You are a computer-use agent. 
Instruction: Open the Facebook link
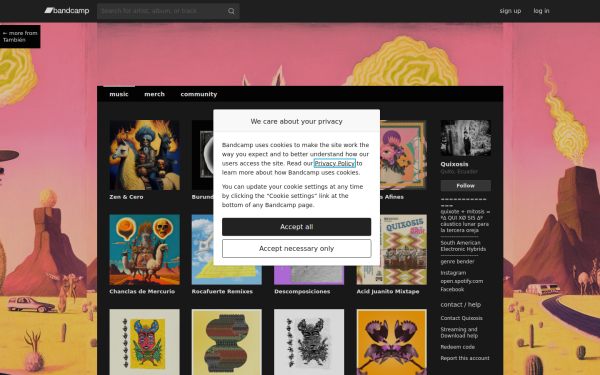pyautogui.click(x=452, y=290)
